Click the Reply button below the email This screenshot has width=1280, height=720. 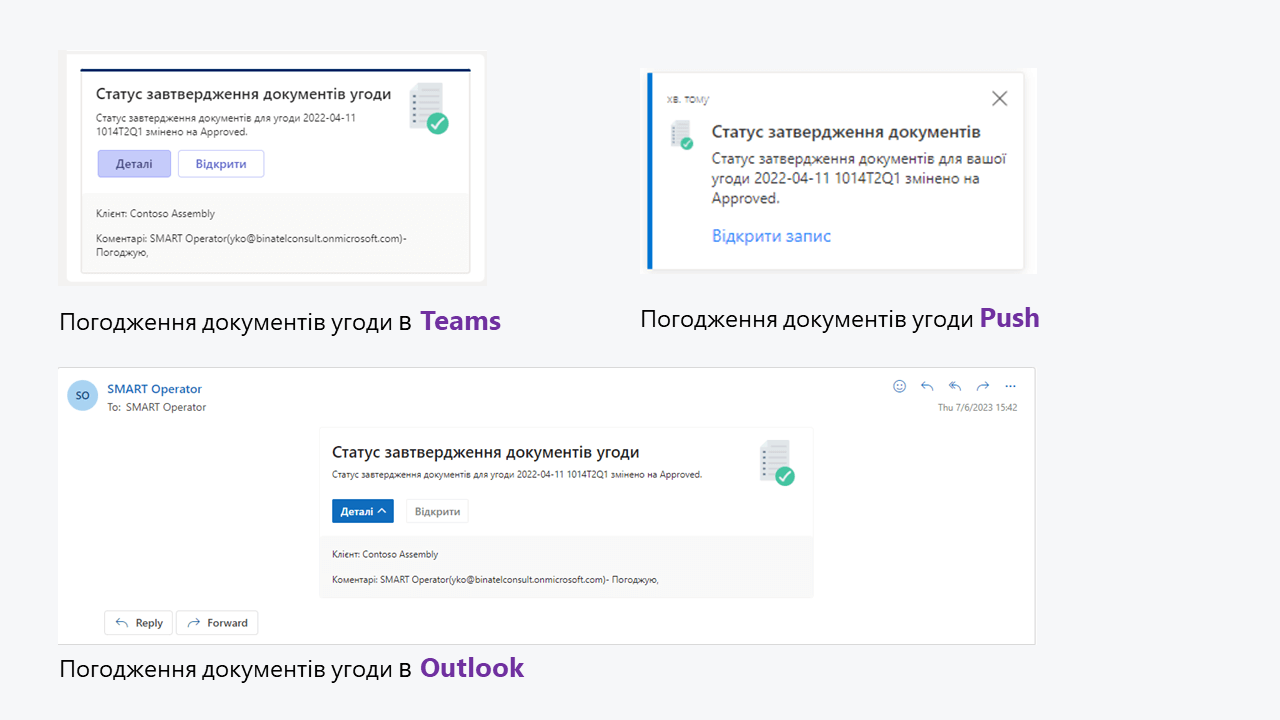139,623
